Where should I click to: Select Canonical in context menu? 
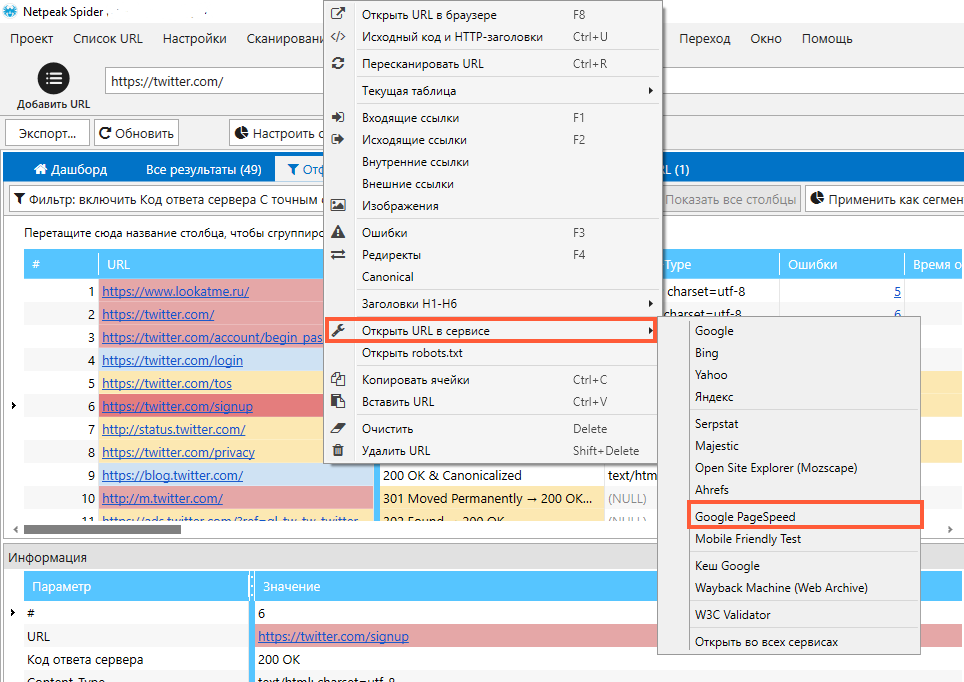click(x=387, y=277)
